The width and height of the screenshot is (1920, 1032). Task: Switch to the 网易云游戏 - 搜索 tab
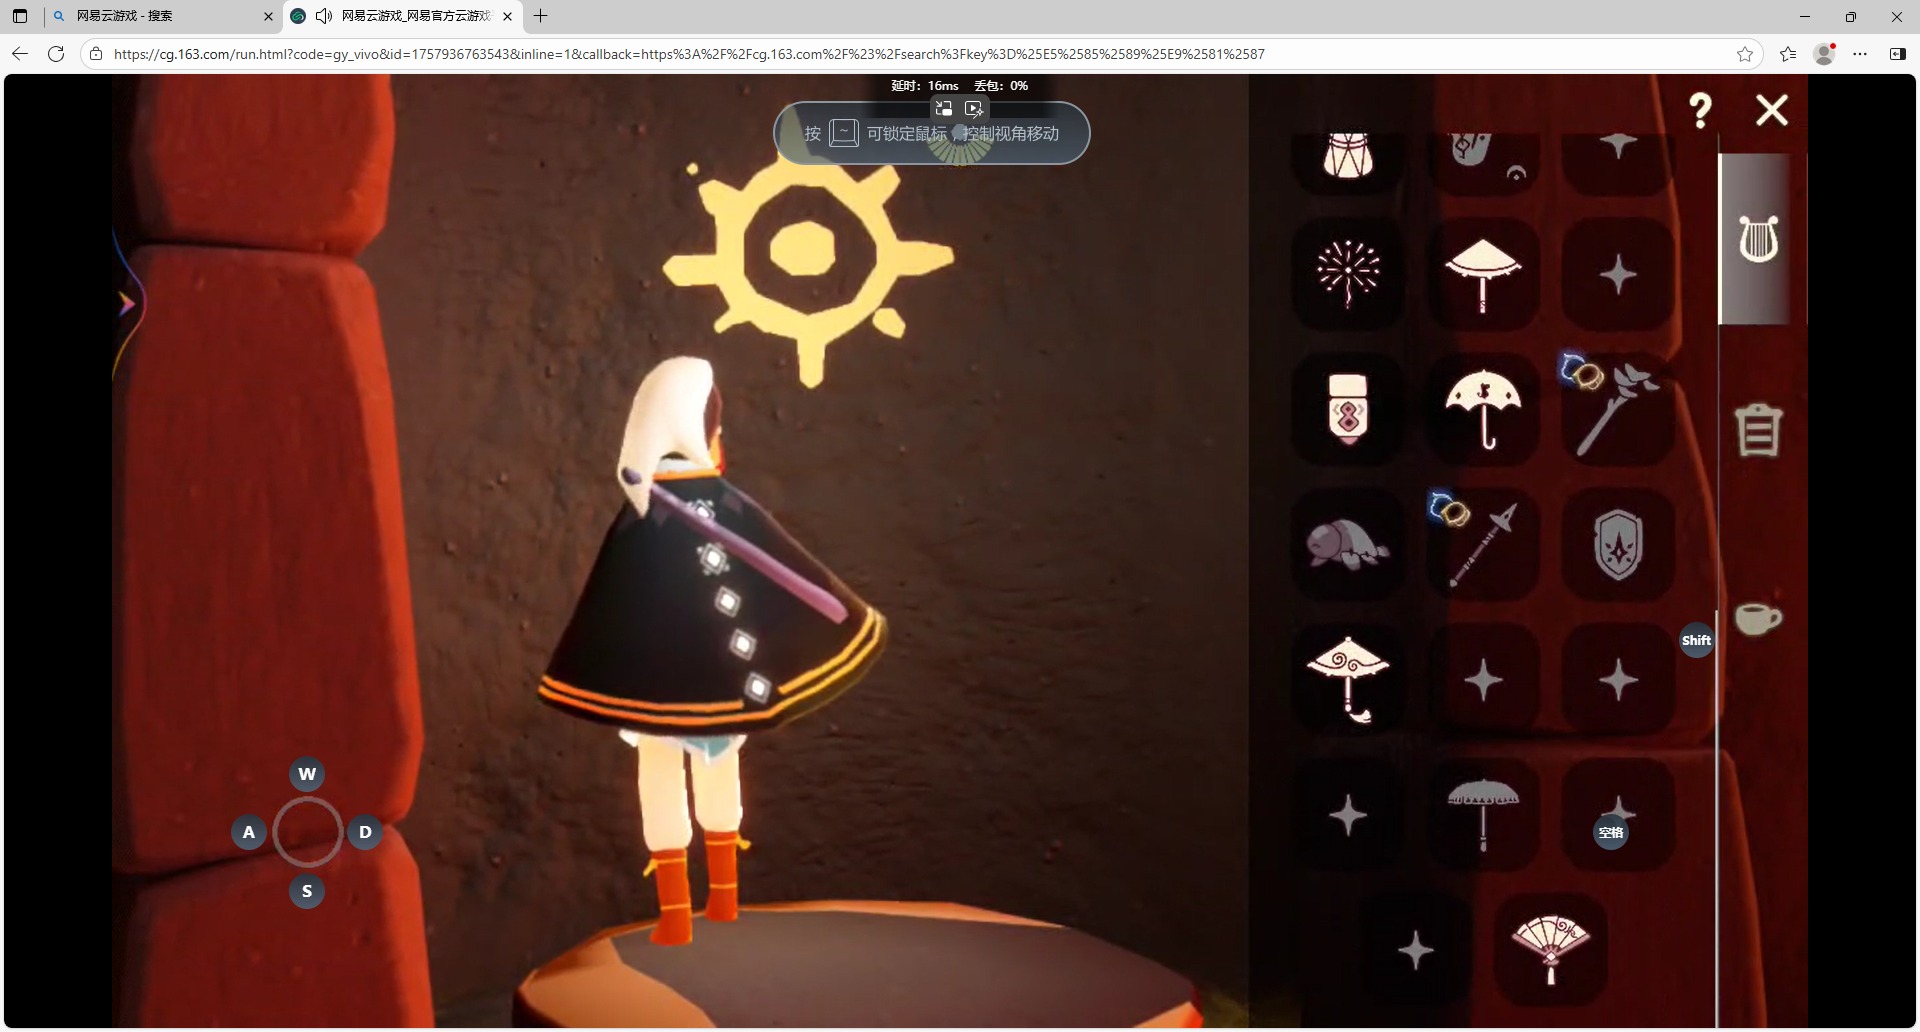coord(162,16)
